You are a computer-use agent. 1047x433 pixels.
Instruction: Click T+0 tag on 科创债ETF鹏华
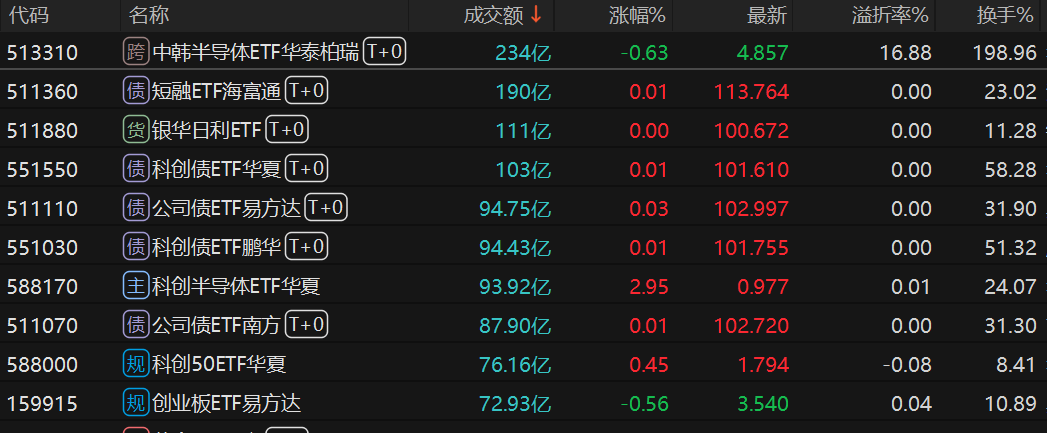click(306, 247)
